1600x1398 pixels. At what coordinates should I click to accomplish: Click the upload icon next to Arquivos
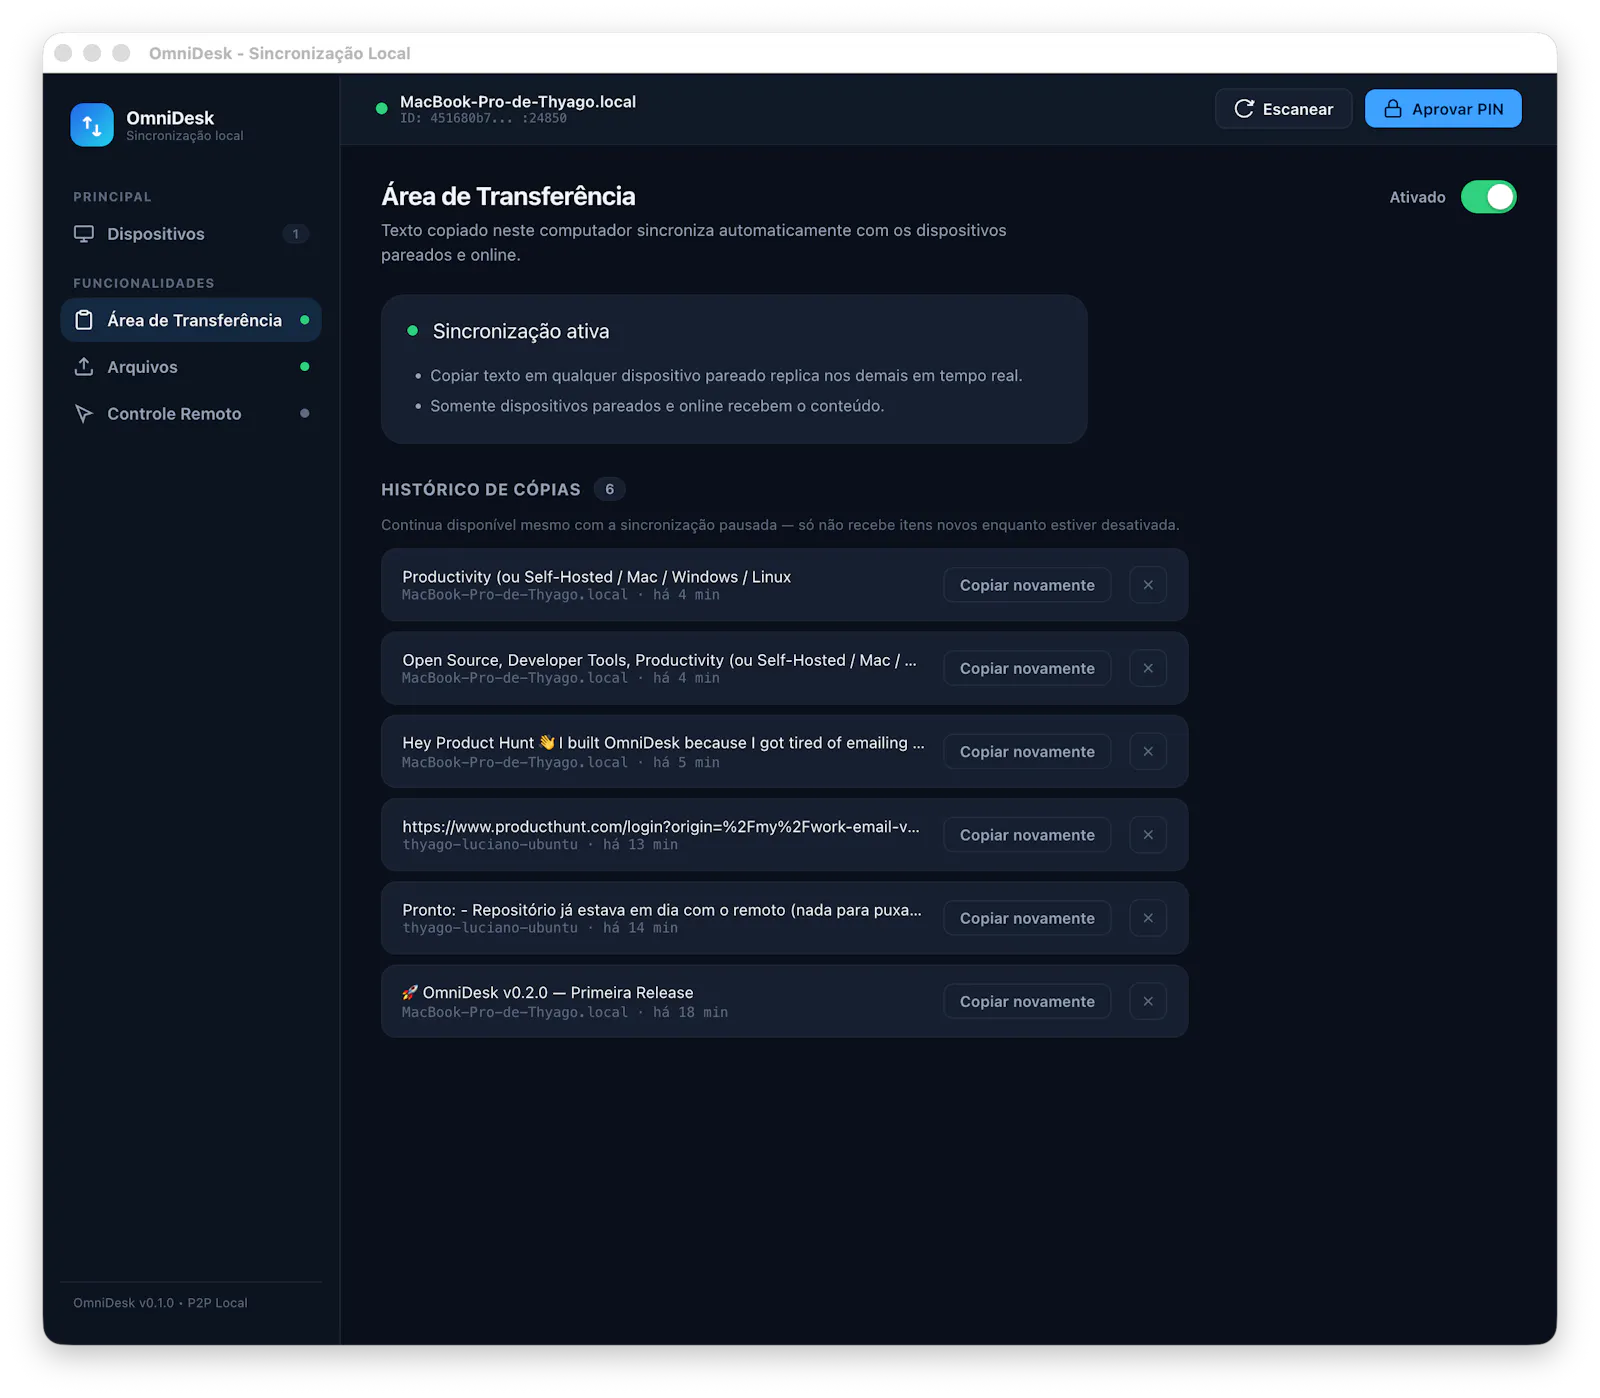(x=84, y=367)
